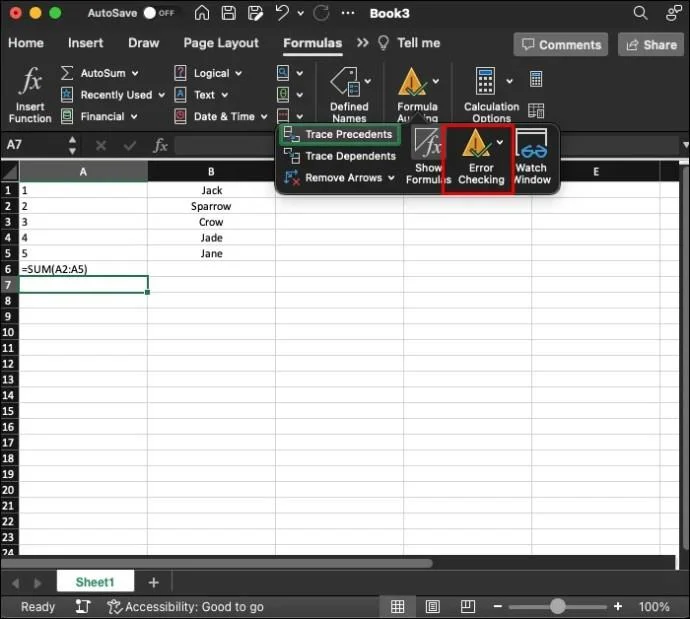Viewport: 690px width, 619px height.
Task: Adjust the zoom slider handle
Action: click(557, 607)
